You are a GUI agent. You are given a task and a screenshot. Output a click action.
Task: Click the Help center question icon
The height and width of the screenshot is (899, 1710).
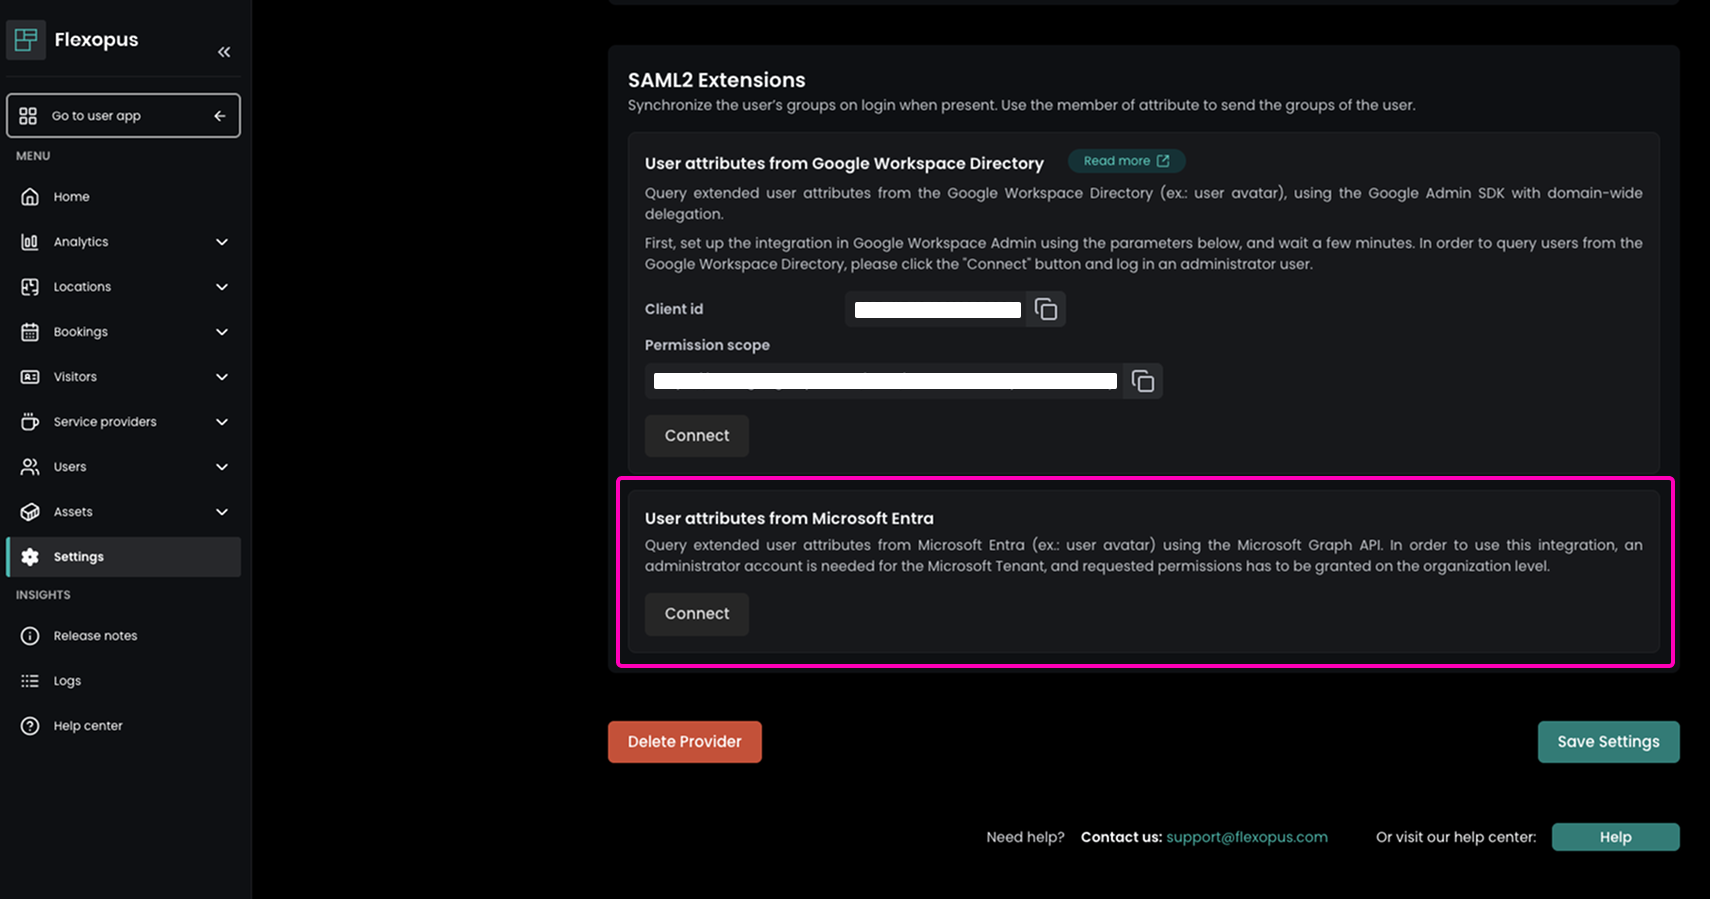30,726
